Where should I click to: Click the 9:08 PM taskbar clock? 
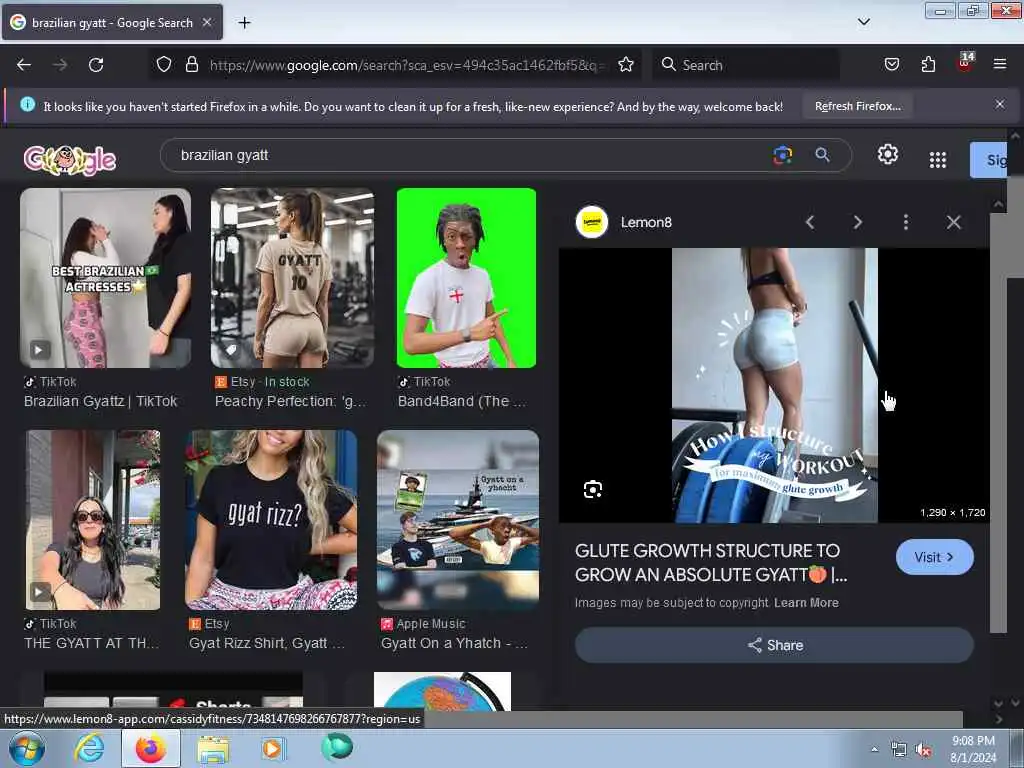tap(973, 749)
